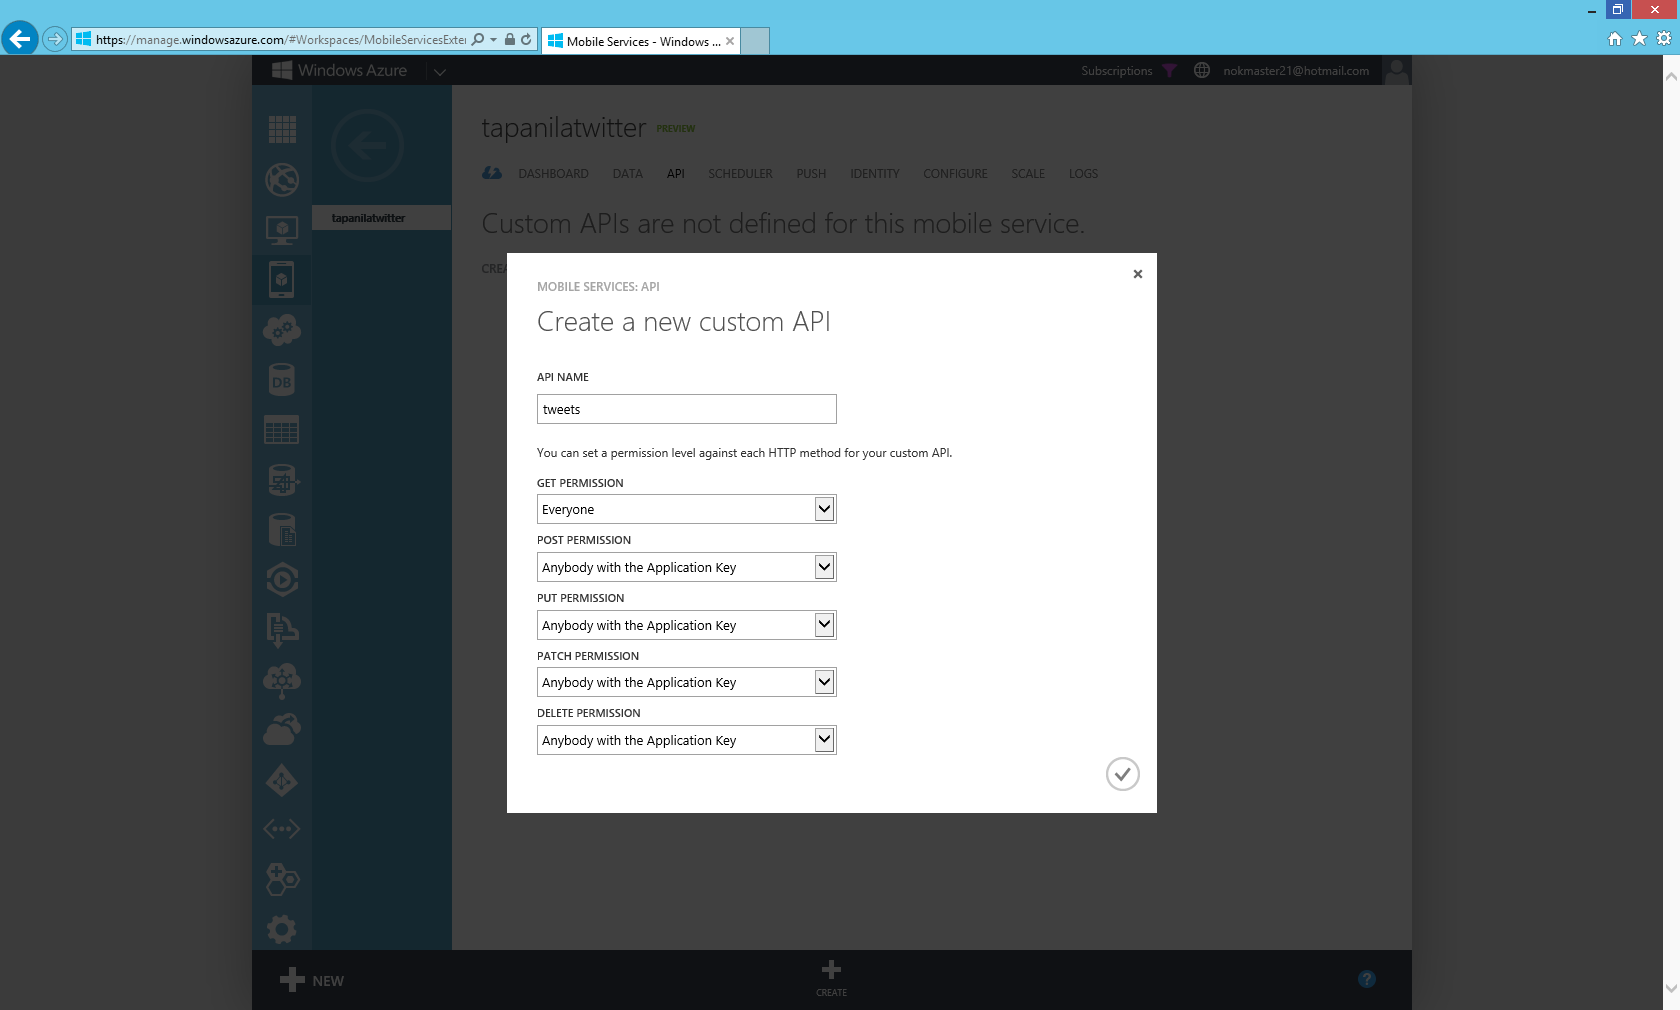Close the Mobile Services browser tab
This screenshot has width=1680, height=1010.
(x=730, y=41)
